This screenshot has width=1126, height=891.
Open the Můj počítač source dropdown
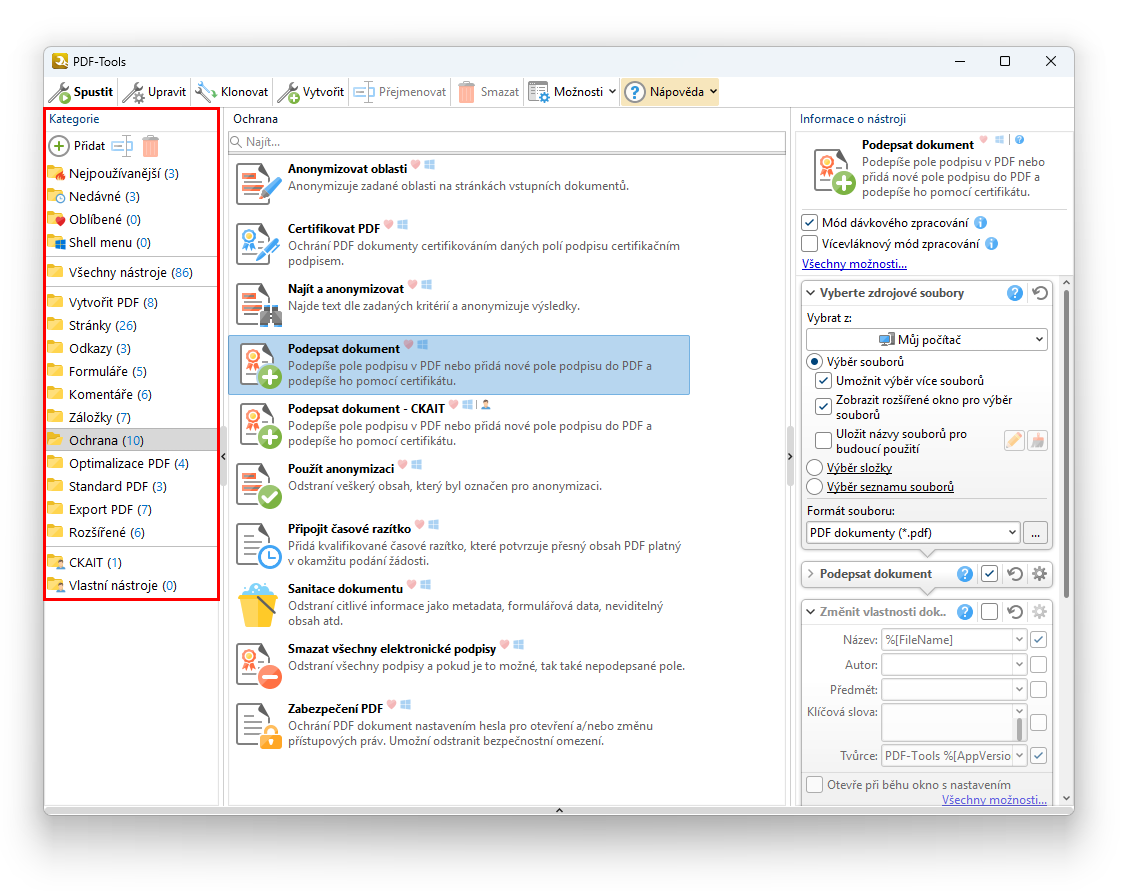[x=926, y=340]
